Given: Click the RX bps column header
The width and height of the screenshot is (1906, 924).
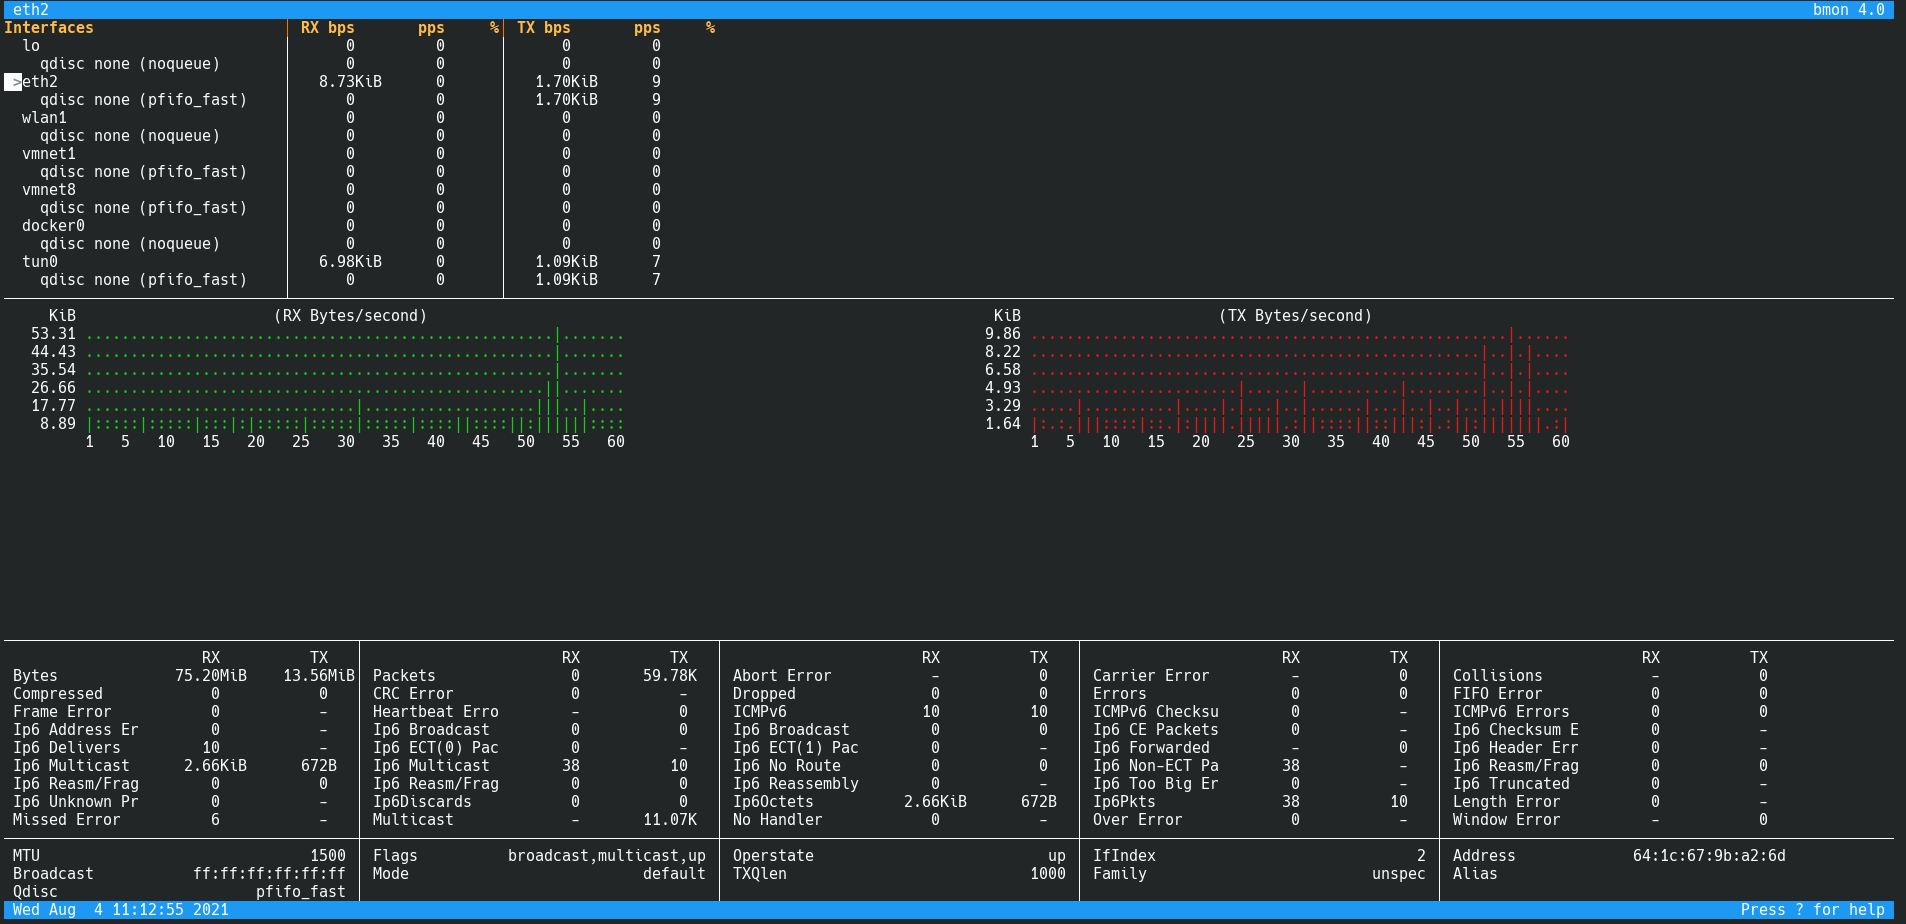Looking at the screenshot, I should click(327, 28).
